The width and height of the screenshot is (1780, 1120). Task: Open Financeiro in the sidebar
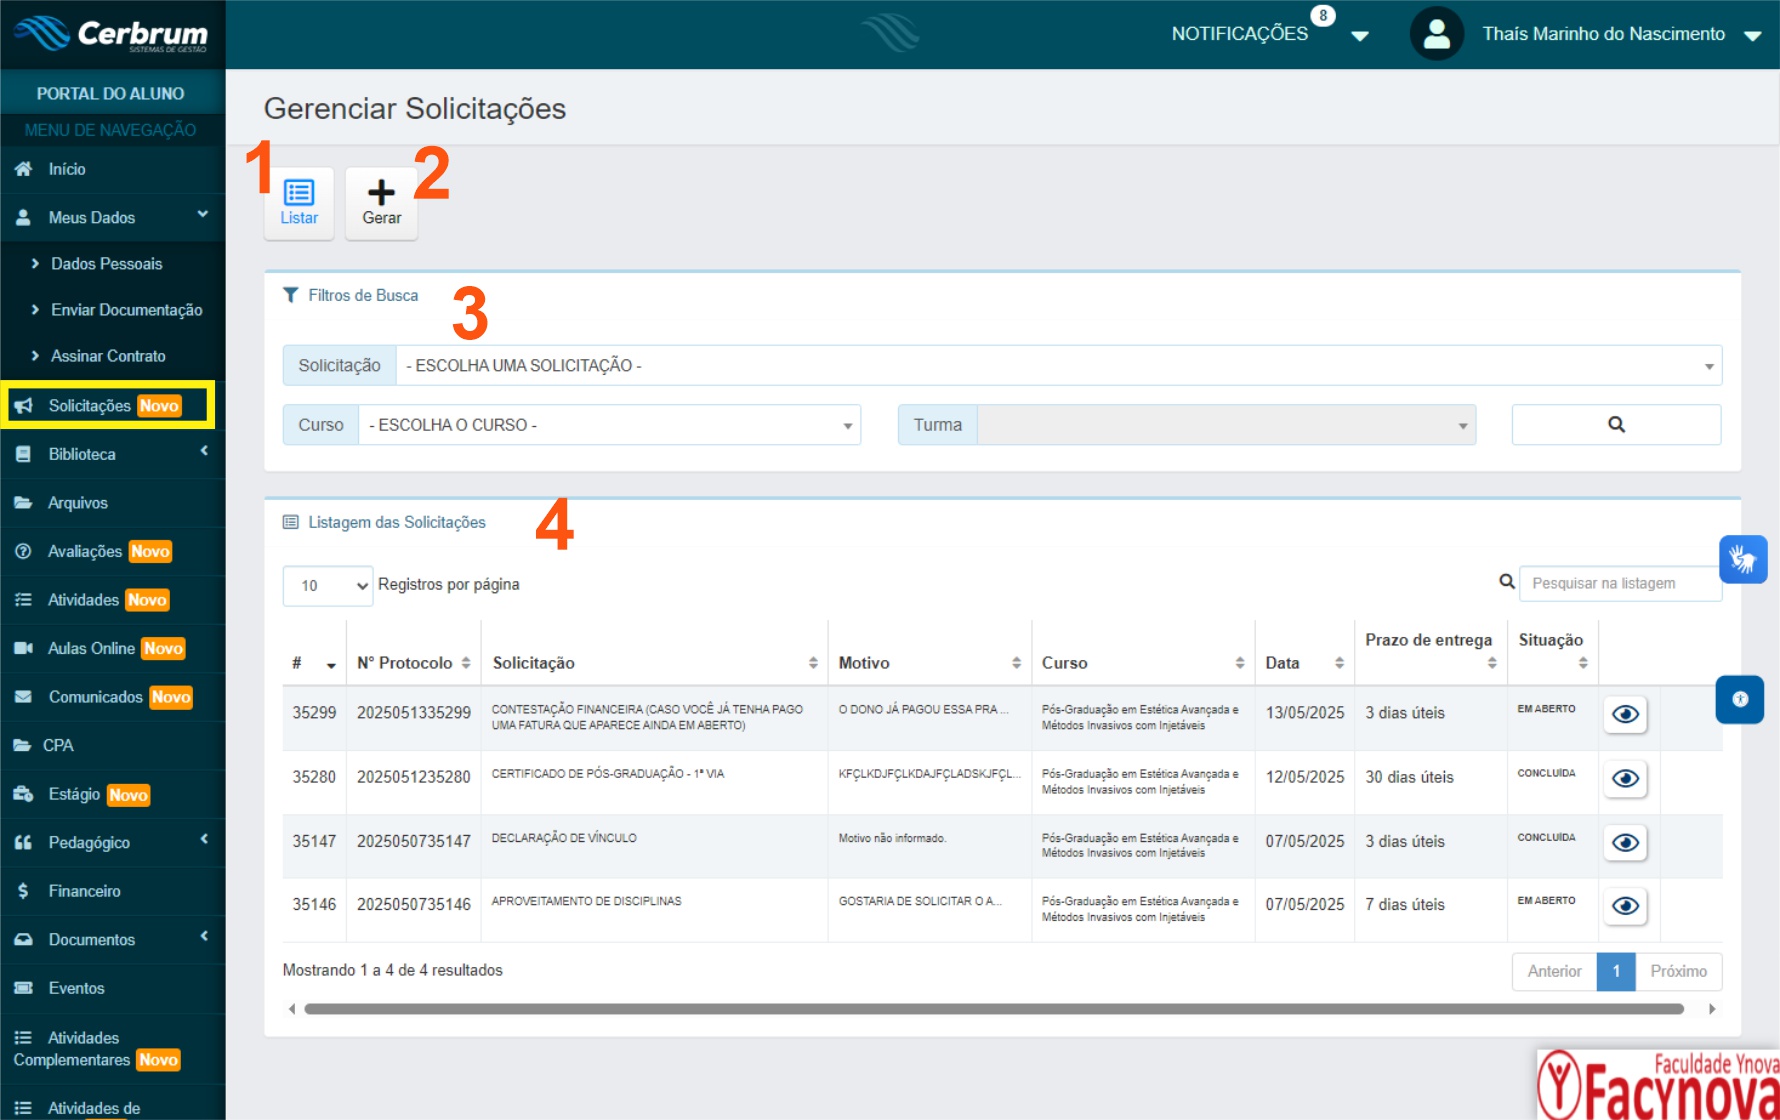click(112, 891)
